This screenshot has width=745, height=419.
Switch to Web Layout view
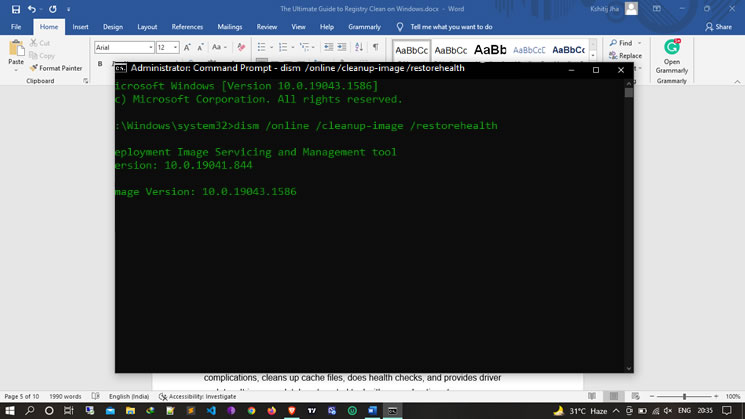636,396
